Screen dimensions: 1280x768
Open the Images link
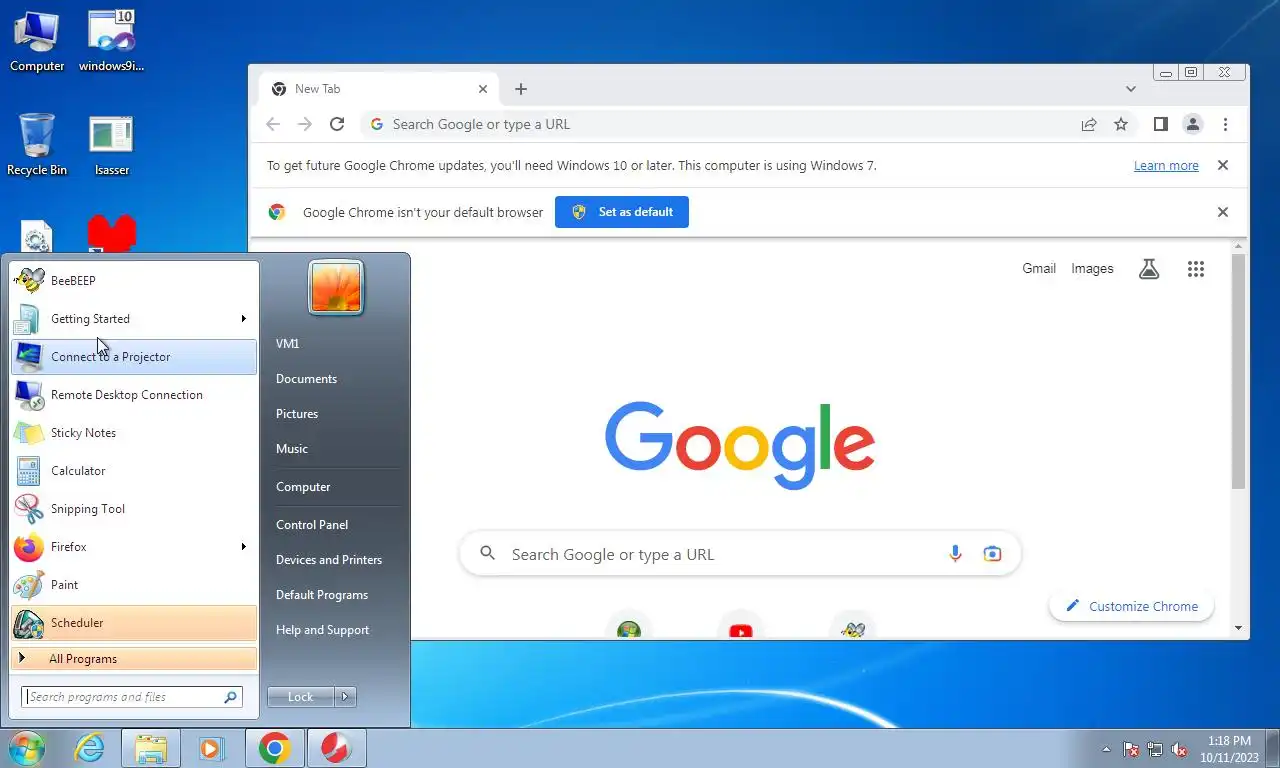[1092, 268]
